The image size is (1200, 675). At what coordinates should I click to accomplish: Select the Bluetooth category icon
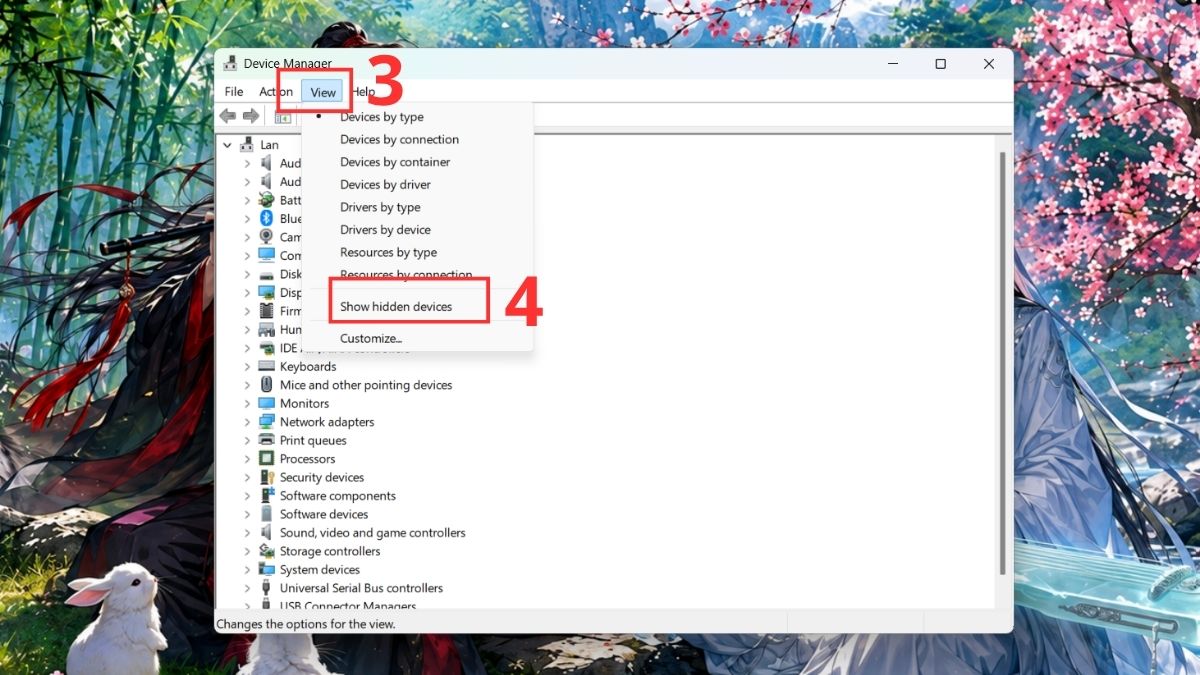267,218
